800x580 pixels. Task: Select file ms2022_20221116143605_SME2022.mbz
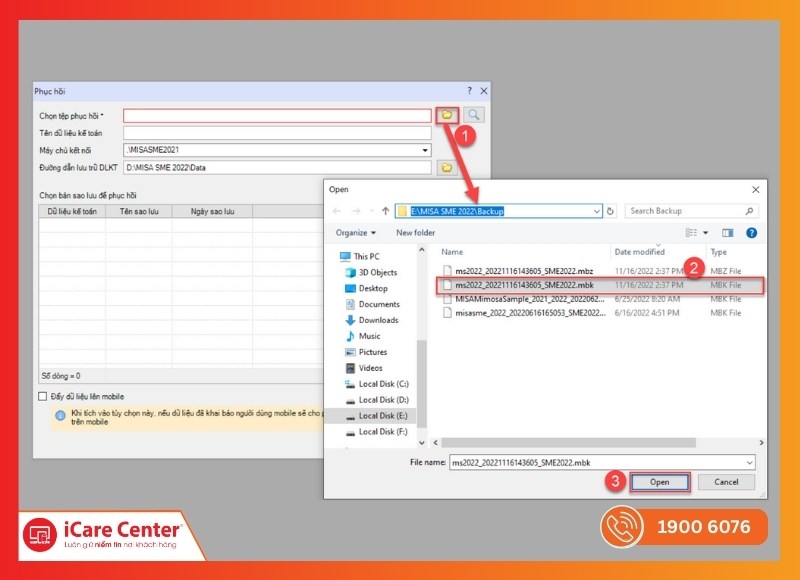click(601, 271)
